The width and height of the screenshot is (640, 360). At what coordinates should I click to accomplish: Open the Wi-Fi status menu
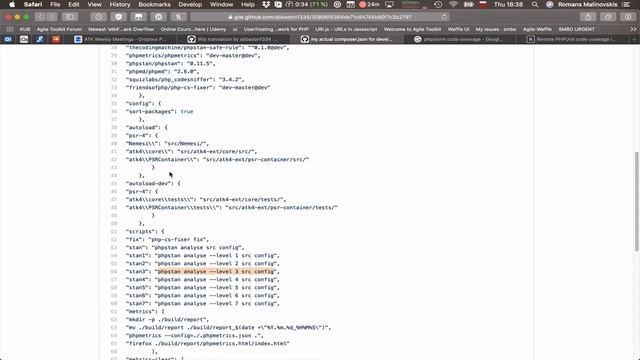pos(453,4)
